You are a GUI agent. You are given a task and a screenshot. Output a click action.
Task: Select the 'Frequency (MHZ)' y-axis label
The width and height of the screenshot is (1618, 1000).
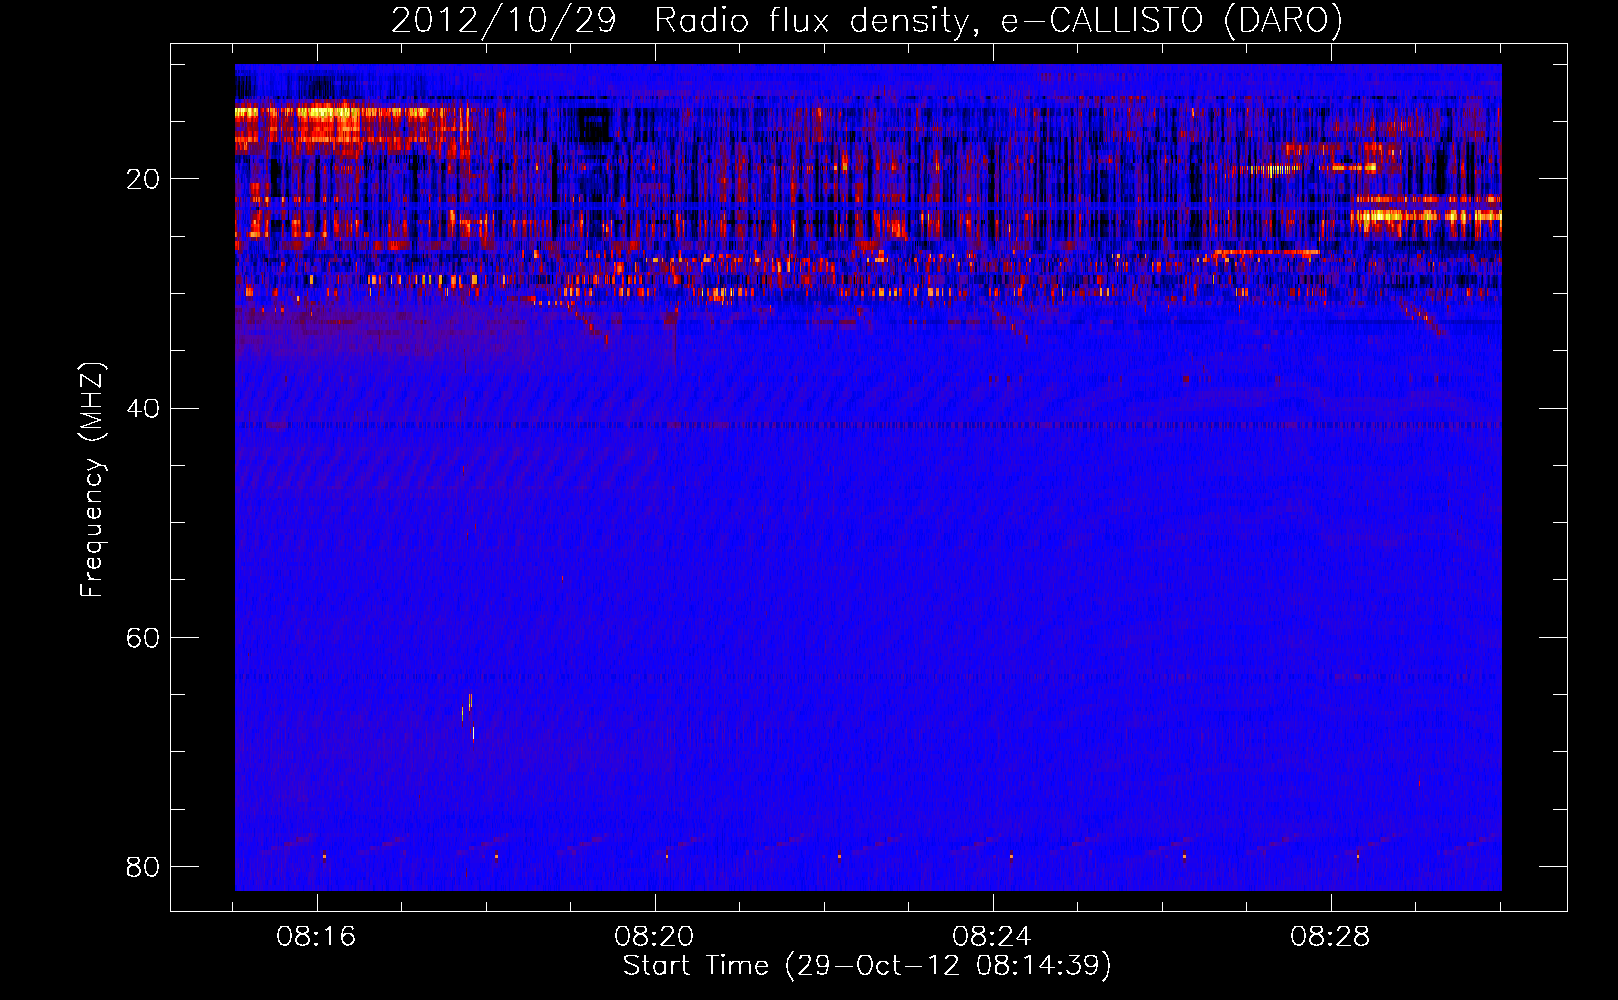(x=92, y=480)
